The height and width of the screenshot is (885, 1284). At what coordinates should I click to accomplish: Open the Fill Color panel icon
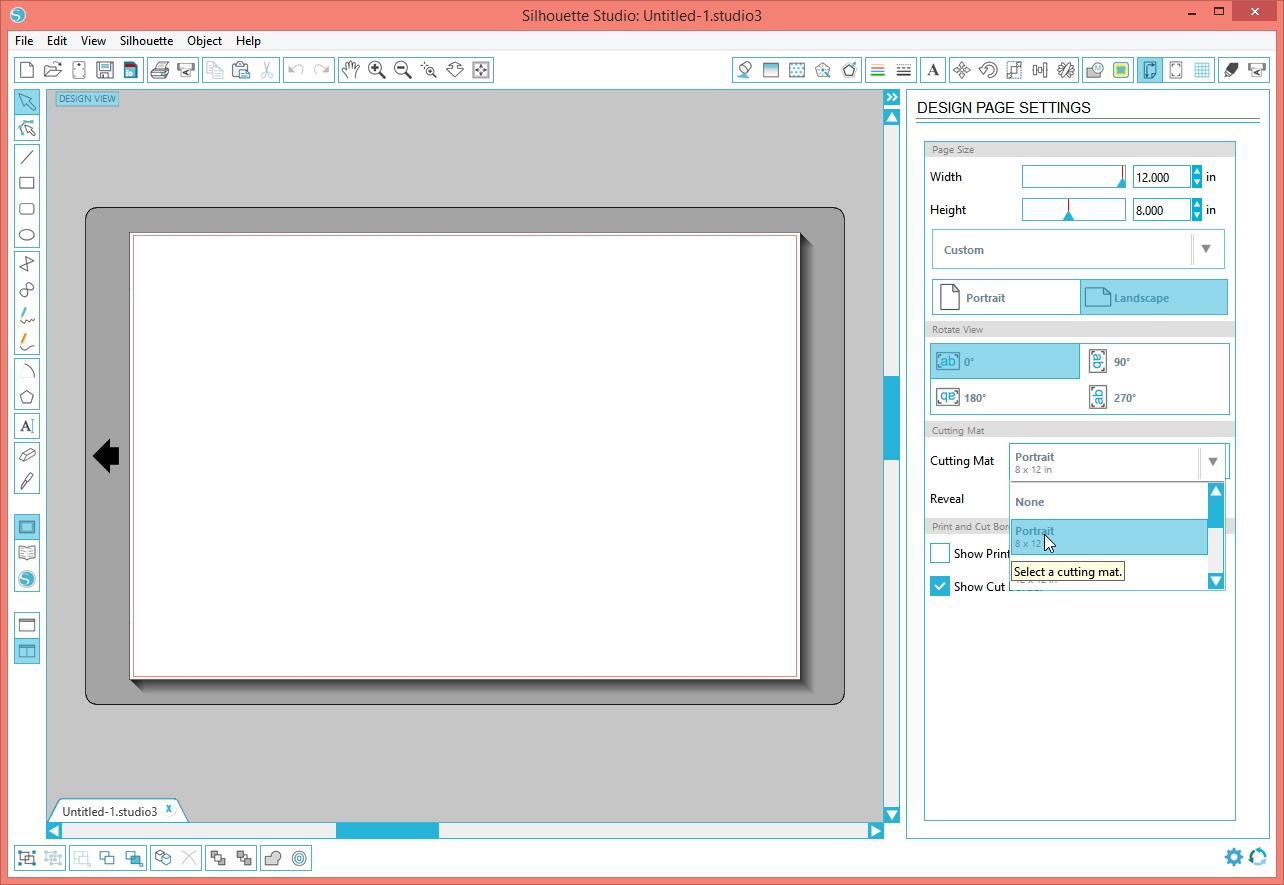pyautogui.click(x=745, y=70)
